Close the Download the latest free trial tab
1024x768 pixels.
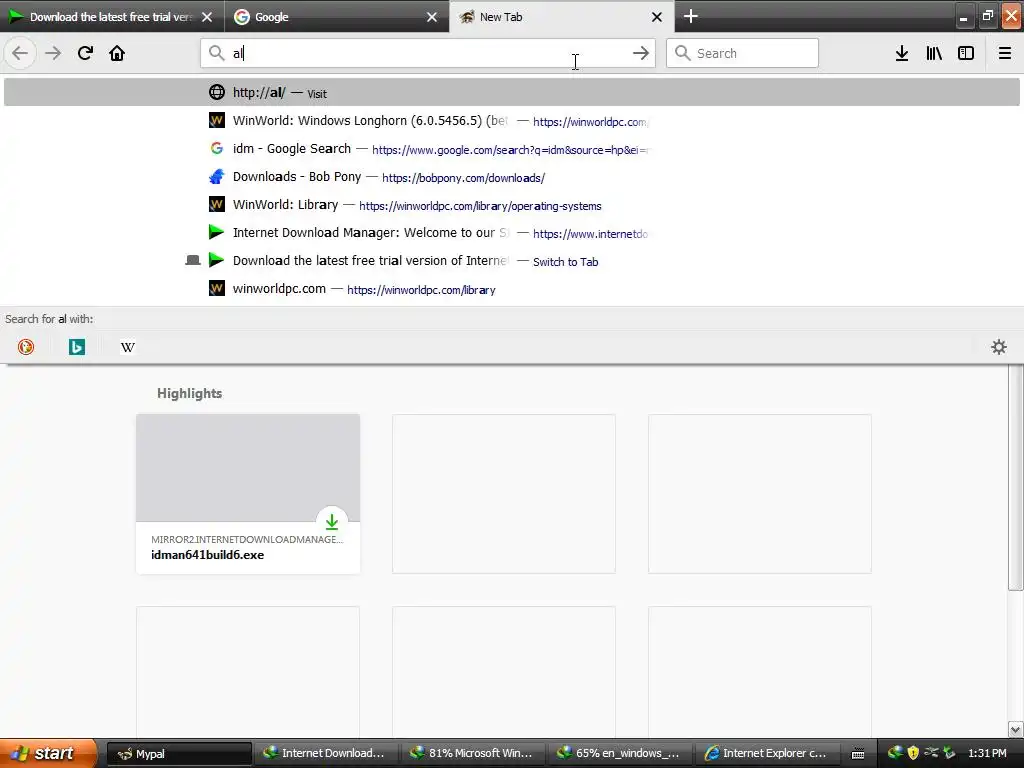tap(207, 17)
